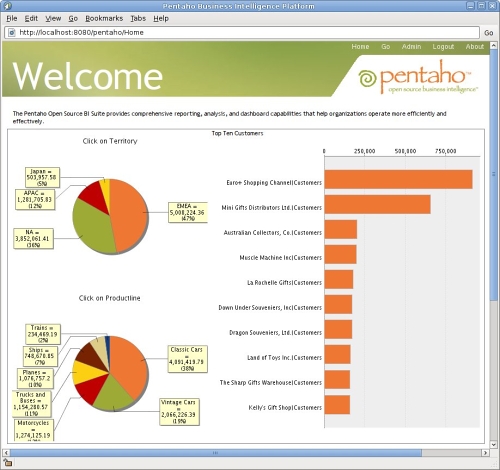Image resolution: width=500 pixels, height=470 pixels.
Task: Click the Vintage Cars label box
Action: 179,412
